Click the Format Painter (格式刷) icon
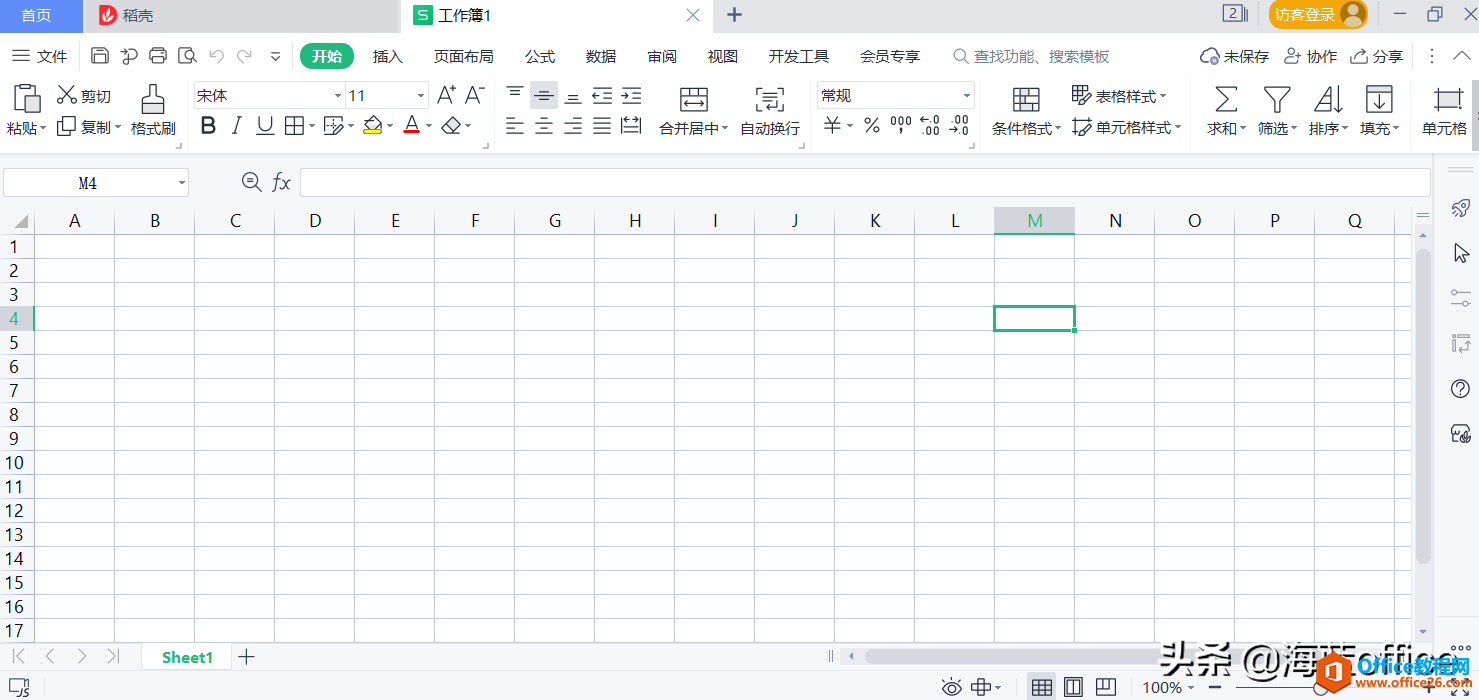Screen dimensions: 1479x700 pyautogui.click(x=152, y=100)
